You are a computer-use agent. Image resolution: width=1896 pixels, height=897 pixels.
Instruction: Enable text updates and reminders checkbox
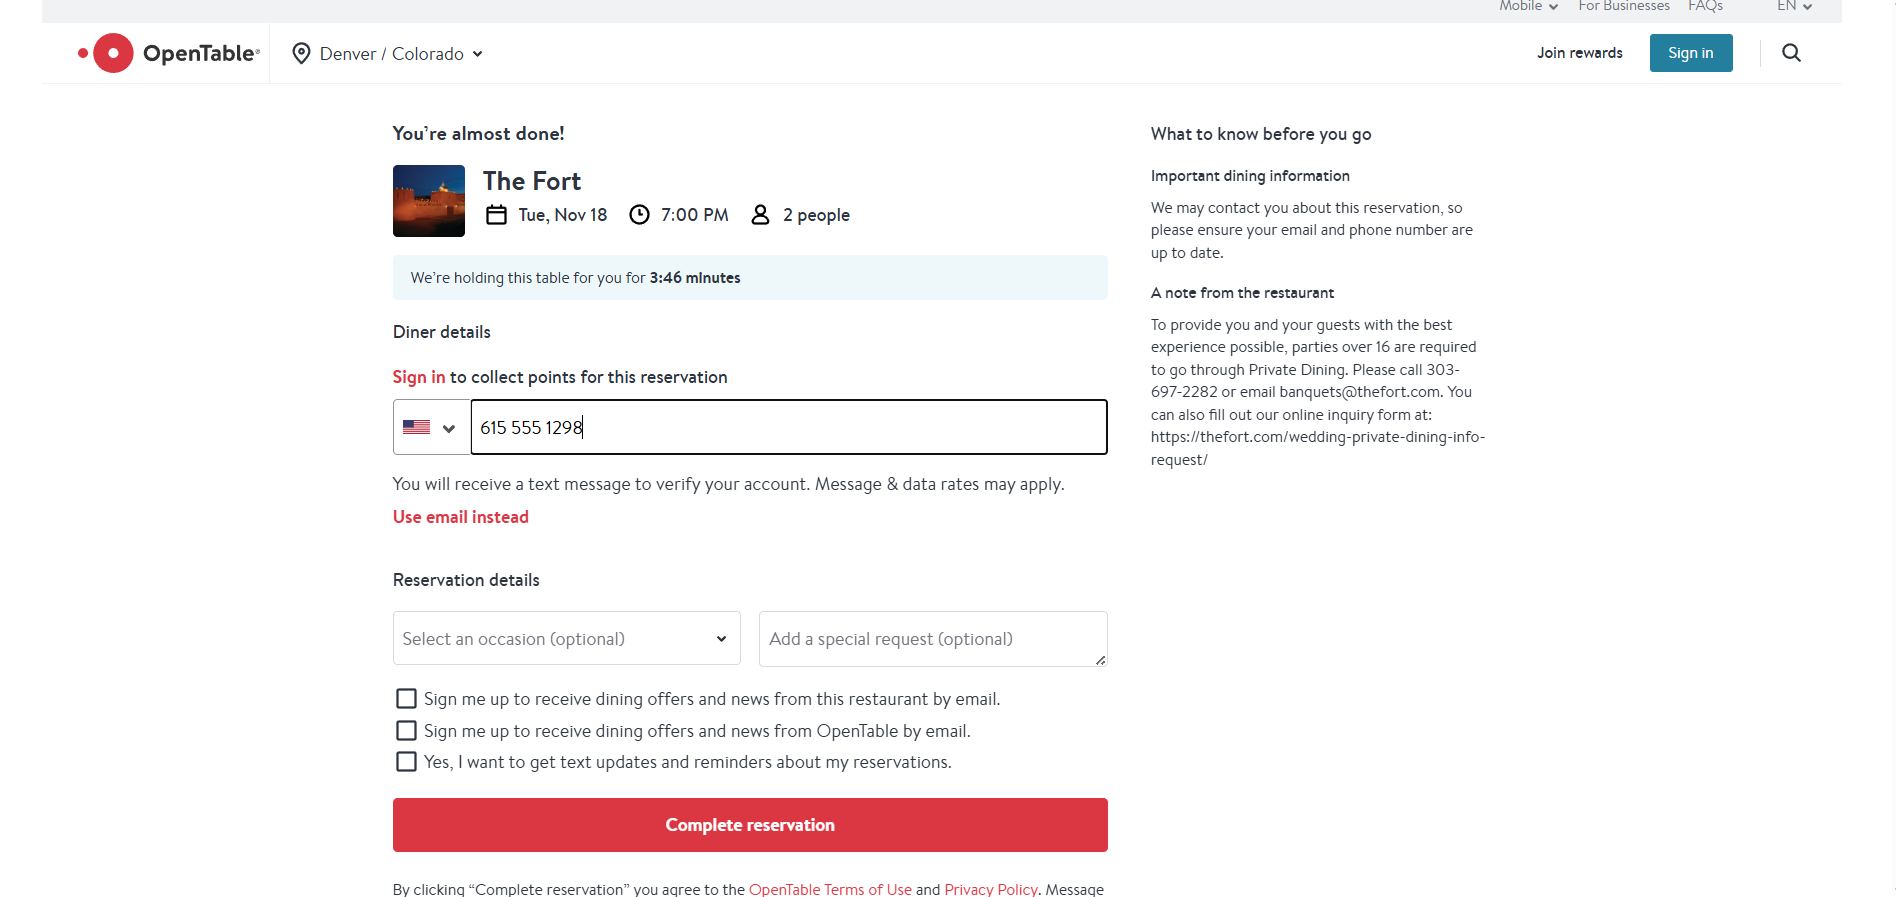406,762
